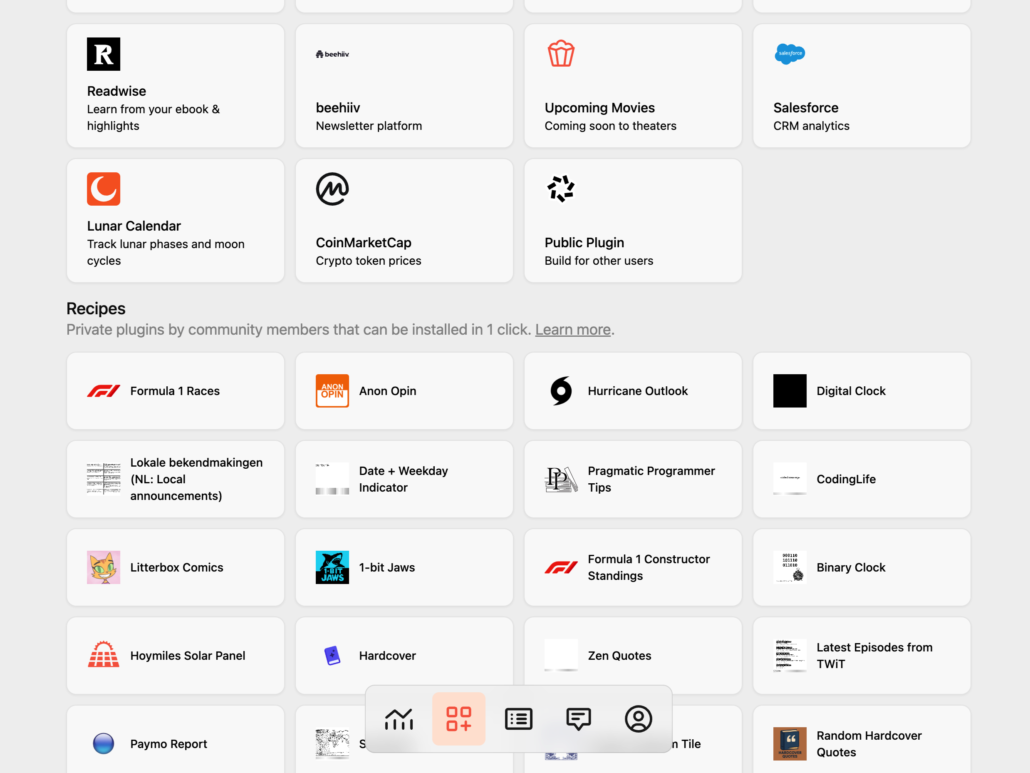Select the beehiiv newsletter plugin
This screenshot has width=1030, height=773.
pos(404,86)
